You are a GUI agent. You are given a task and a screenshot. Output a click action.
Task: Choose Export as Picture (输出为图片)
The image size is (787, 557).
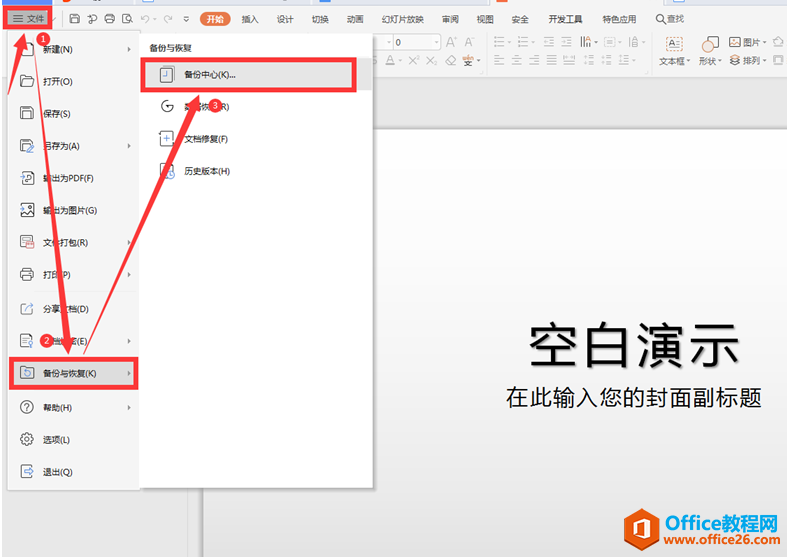click(69, 210)
